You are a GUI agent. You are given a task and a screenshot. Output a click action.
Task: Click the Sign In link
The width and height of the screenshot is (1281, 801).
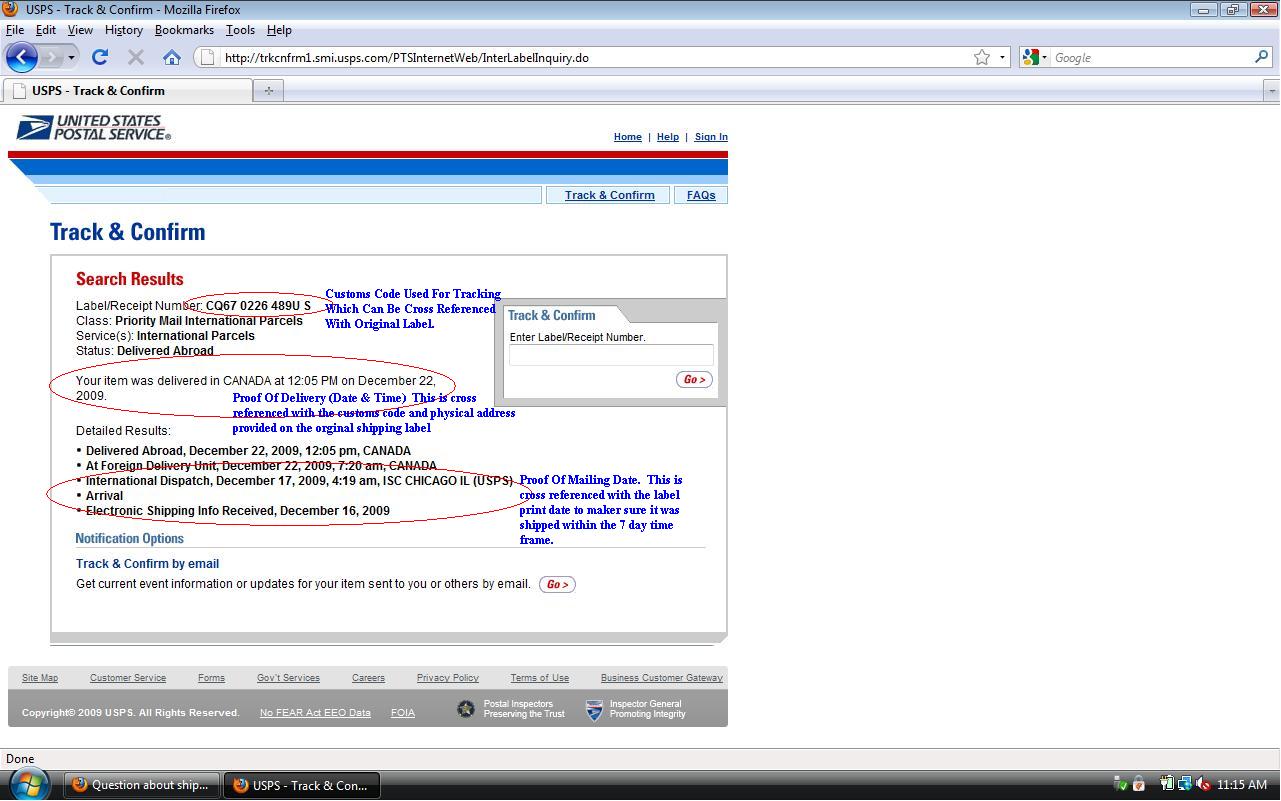pyautogui.click(x=711, y=137)
